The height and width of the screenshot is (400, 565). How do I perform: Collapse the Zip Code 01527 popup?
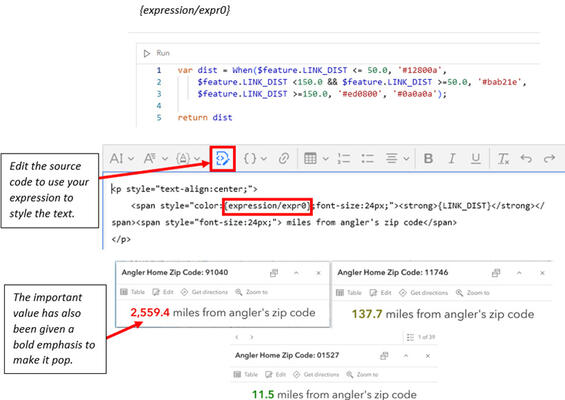tap(406, 356)
